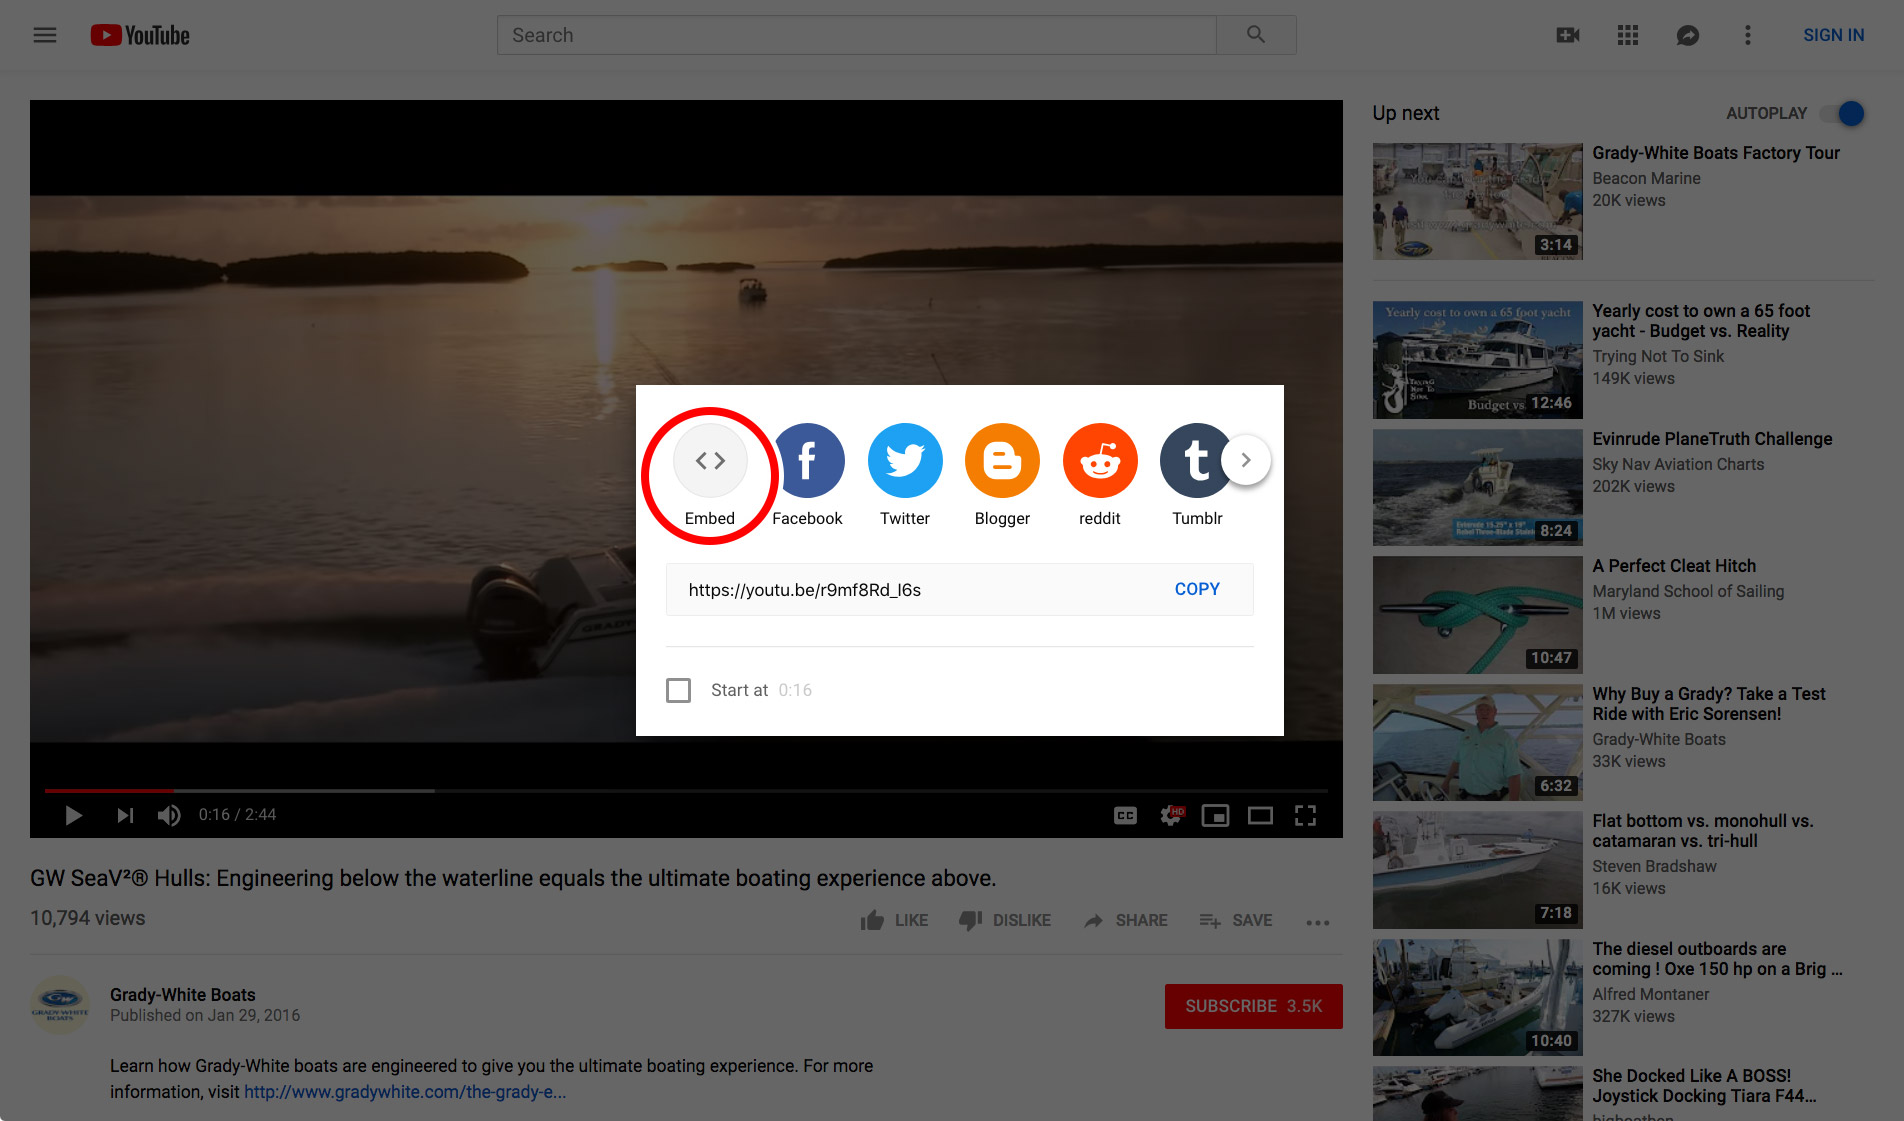Like the video
This screenshot has width=1904, height=1121.
coord(894,920)
